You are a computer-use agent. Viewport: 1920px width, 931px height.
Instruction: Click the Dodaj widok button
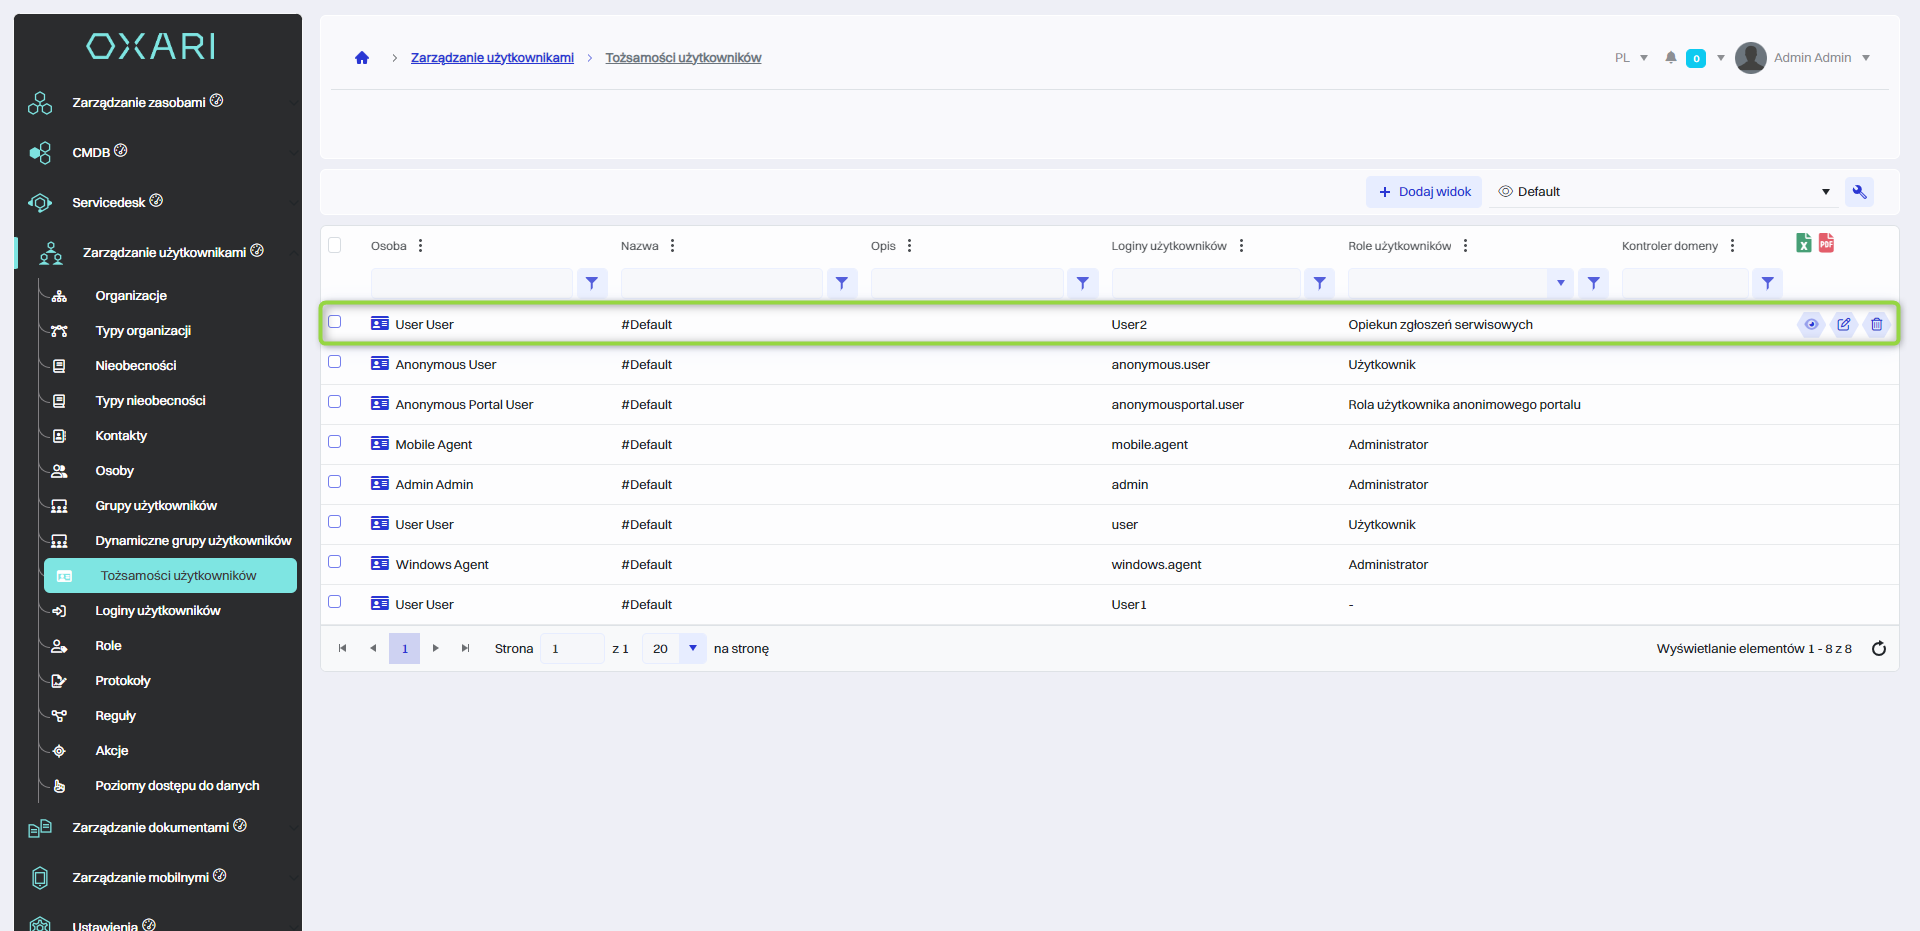pyautogui.click(x=1424, y=192)
